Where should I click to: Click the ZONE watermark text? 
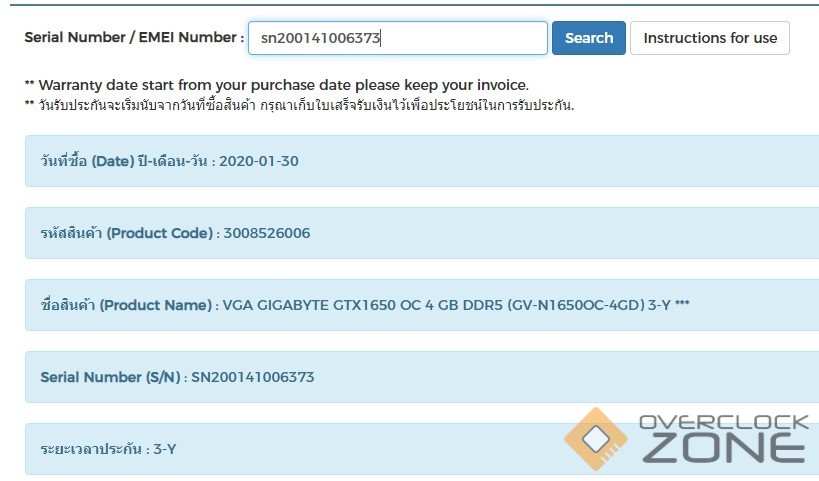pyautogui.click(x=723, y=449)
